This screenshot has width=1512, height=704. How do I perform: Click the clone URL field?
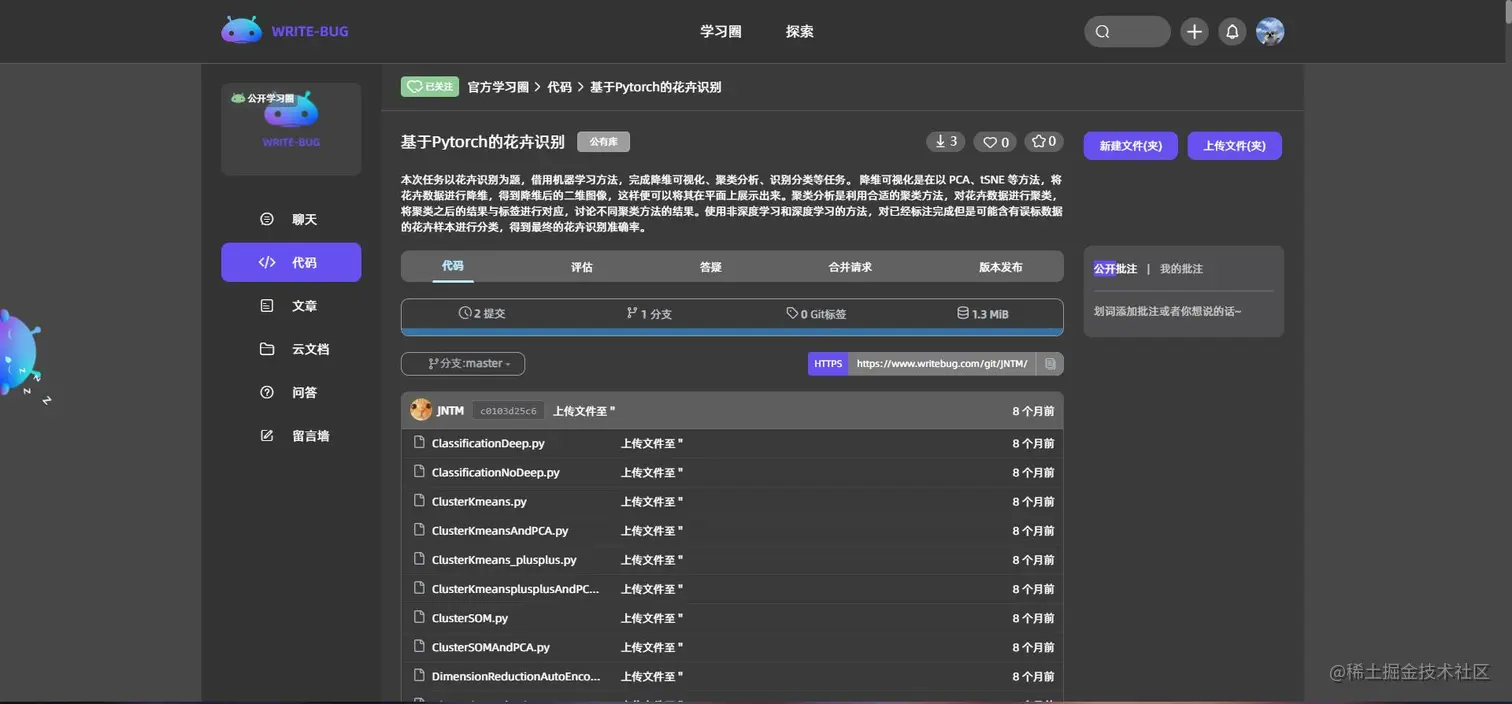coord(942,364)
